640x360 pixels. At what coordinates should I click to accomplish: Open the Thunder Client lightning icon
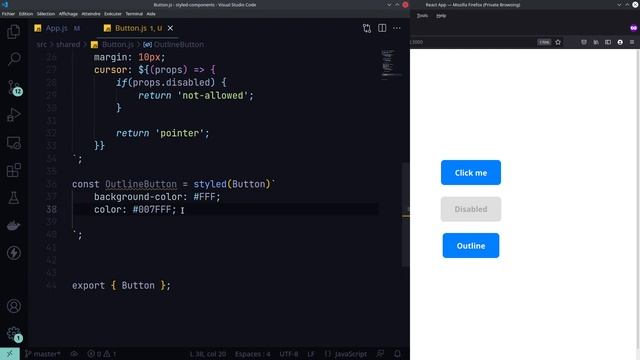pos(13,253)
